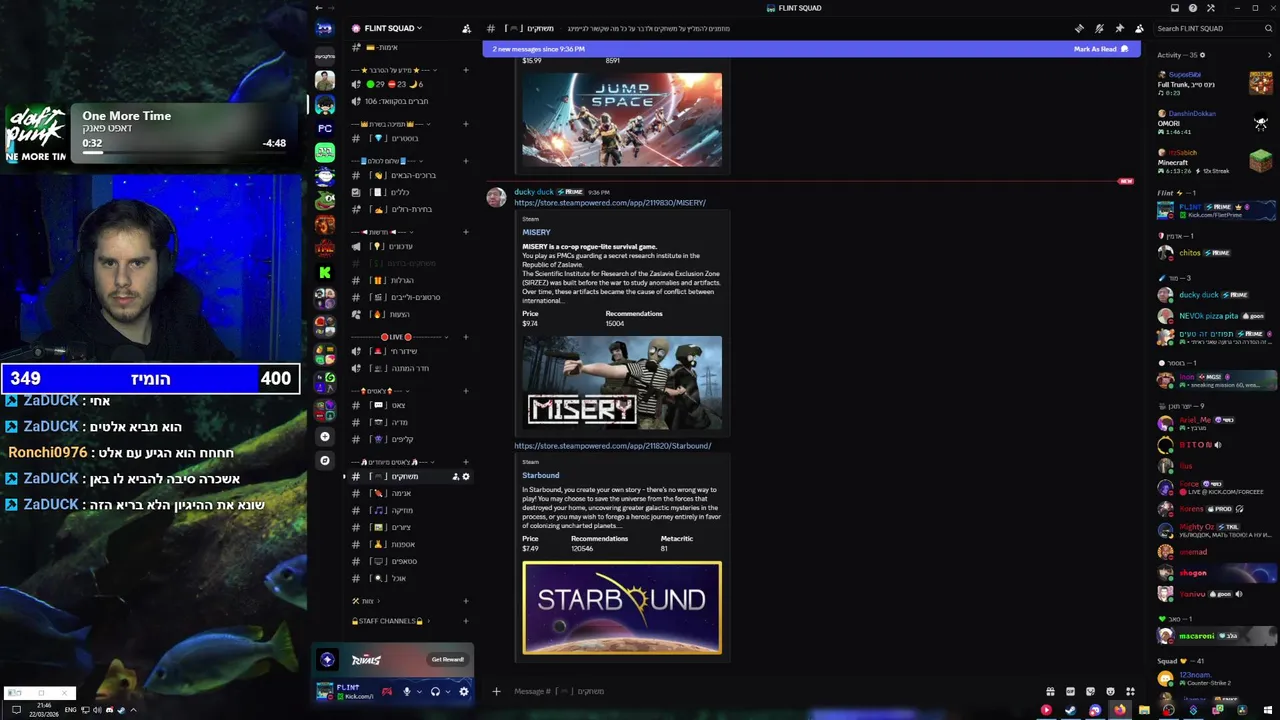This screenshot has height=720, width=1280.
Task: Open headphone output options arrow
Action: point(448,691)
